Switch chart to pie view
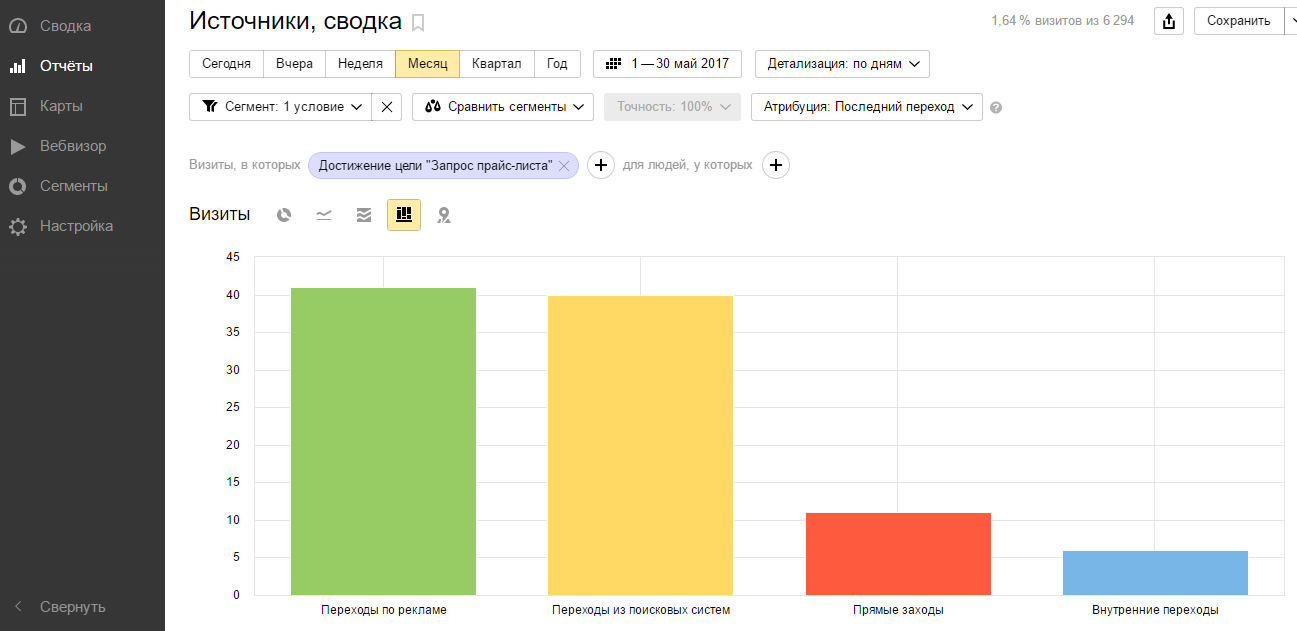The width and height of the screenshot is (1297, 631). (x=284, y=215)
